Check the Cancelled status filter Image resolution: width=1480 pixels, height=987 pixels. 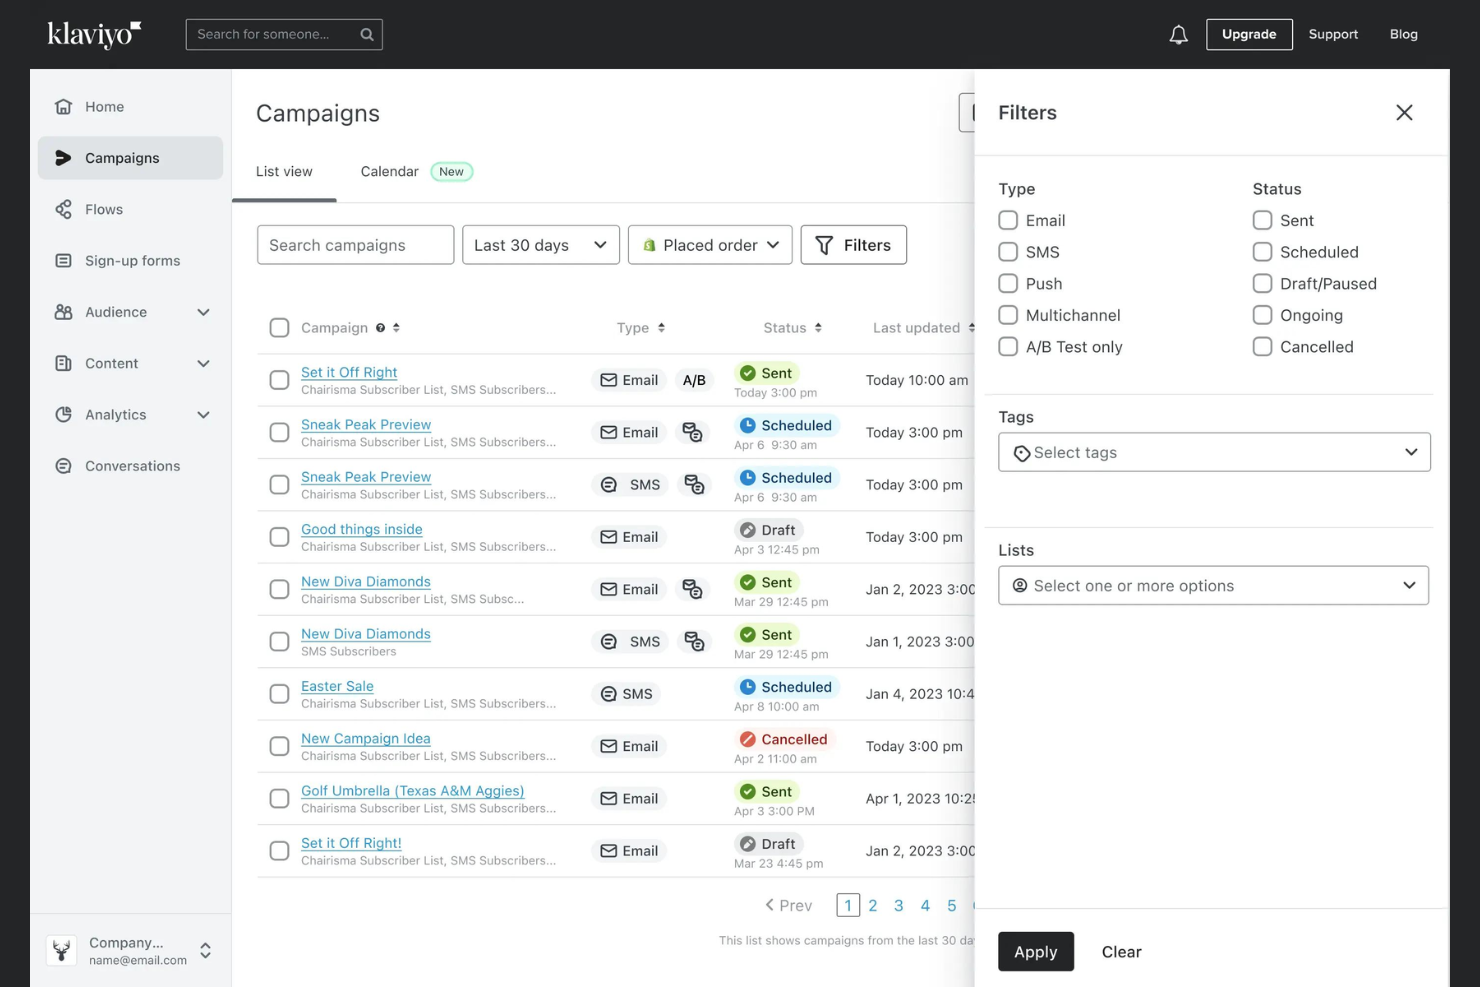pyautogui.click(x=1263, y=347)
